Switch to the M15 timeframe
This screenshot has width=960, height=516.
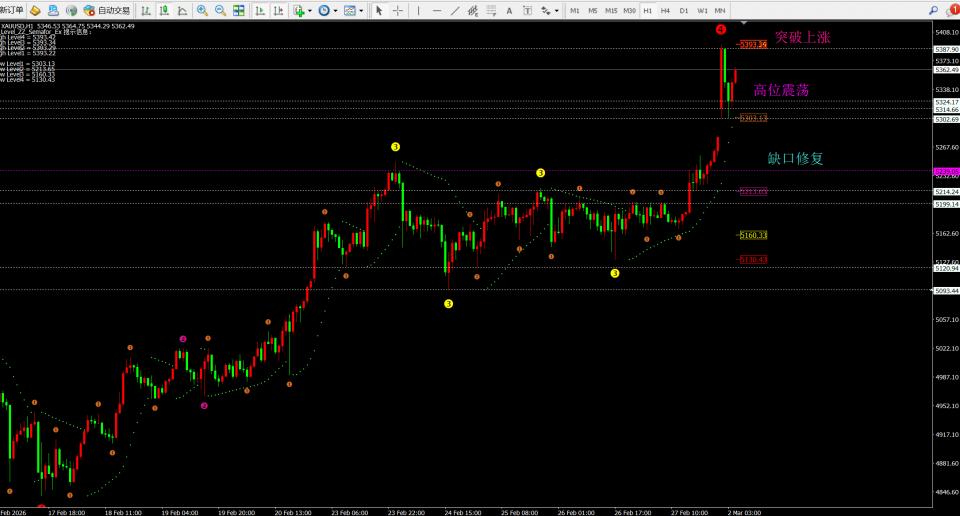click(611, 10)
